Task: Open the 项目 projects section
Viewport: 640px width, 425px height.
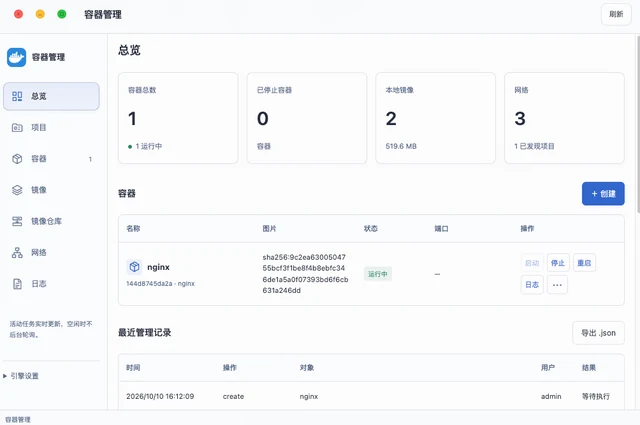Action: [51, 127]
